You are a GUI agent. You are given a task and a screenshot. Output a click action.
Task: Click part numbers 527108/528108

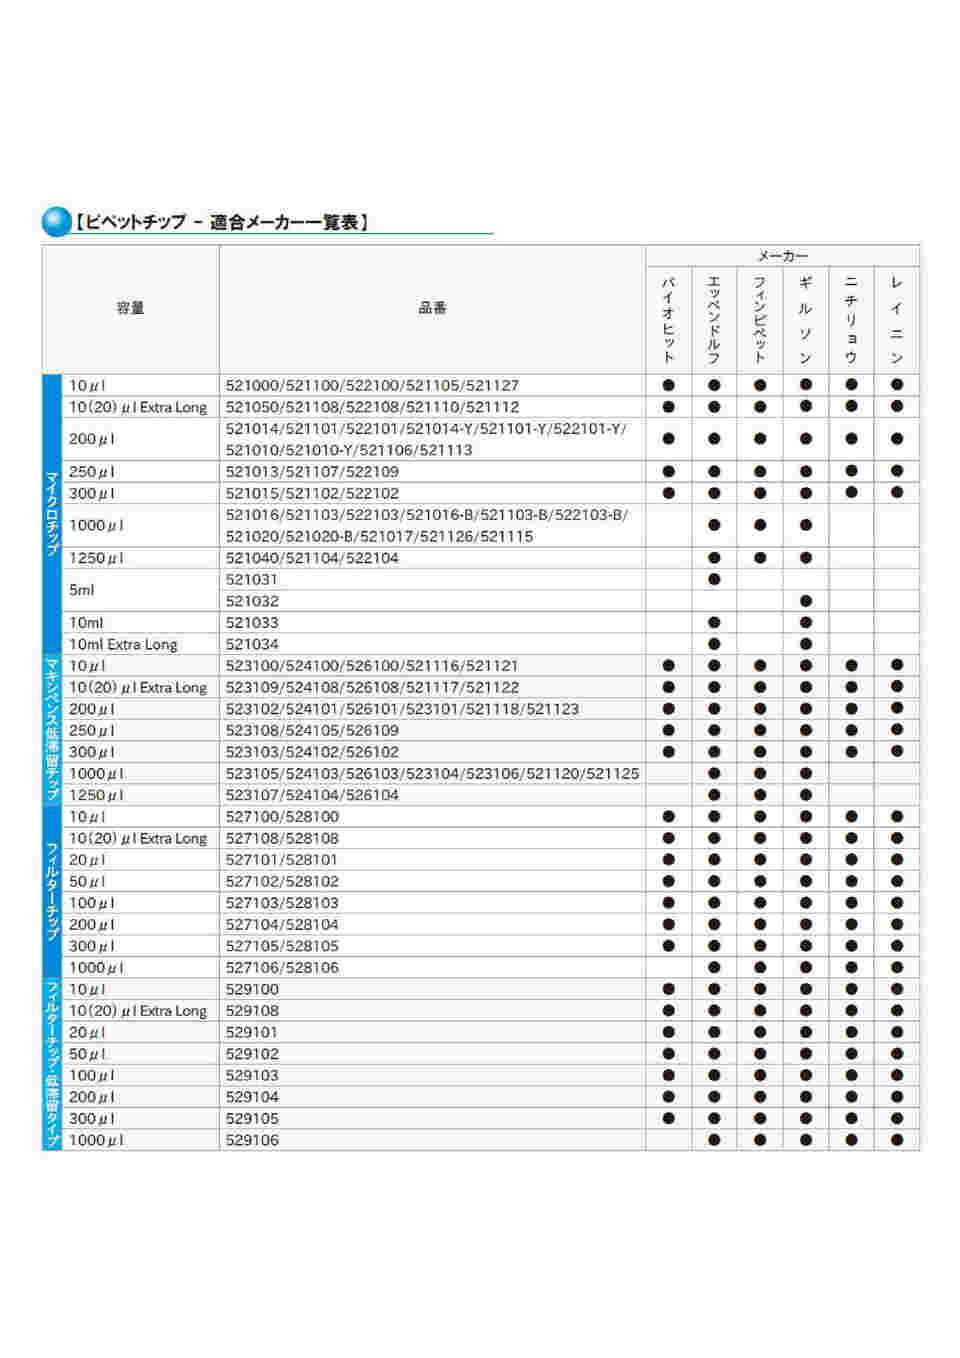[x=282, y=838]
